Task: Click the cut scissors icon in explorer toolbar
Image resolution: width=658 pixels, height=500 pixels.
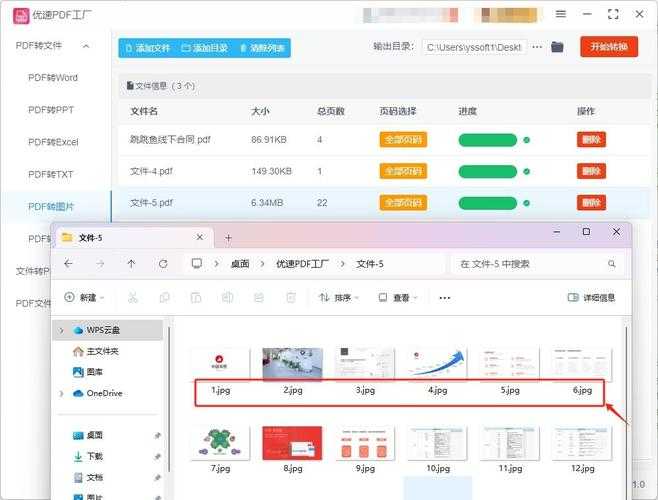Action: 133,298
